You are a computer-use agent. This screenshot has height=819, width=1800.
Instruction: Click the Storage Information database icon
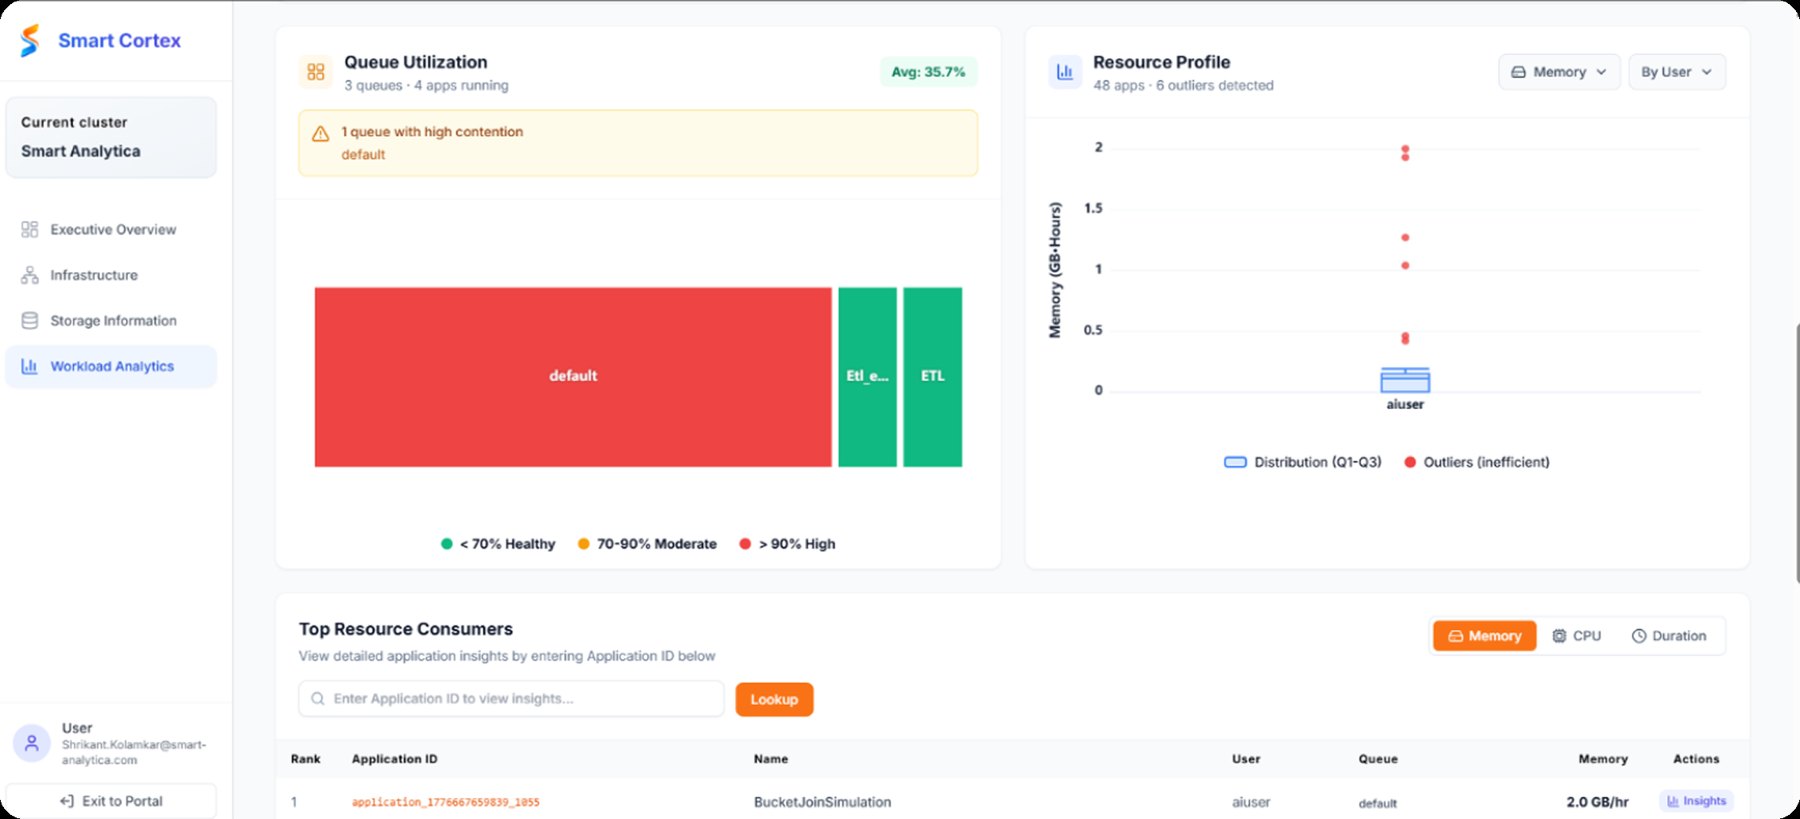(30, 320)
